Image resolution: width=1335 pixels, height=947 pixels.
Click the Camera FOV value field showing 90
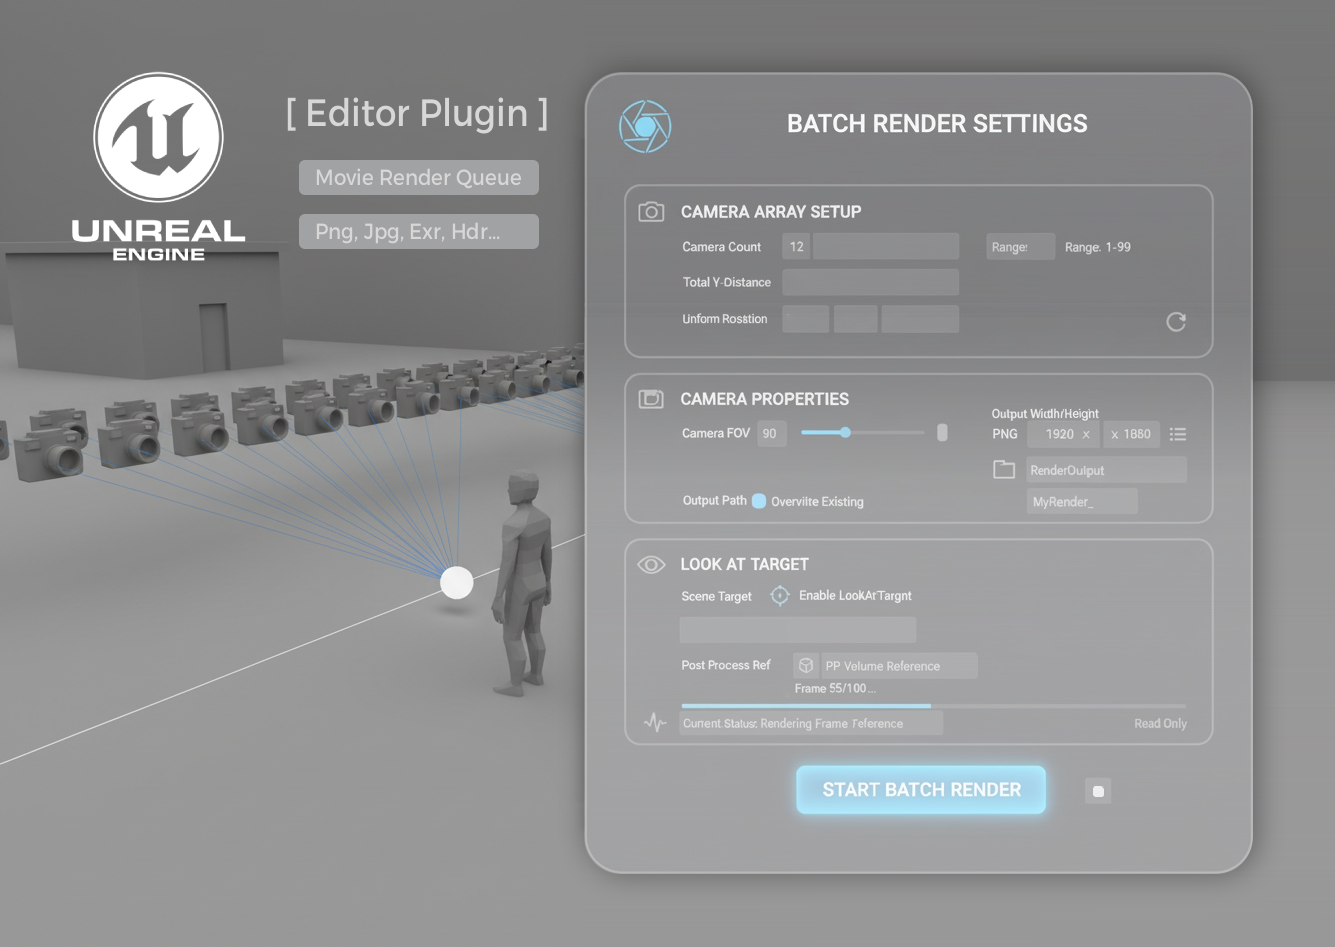point(771,434)
